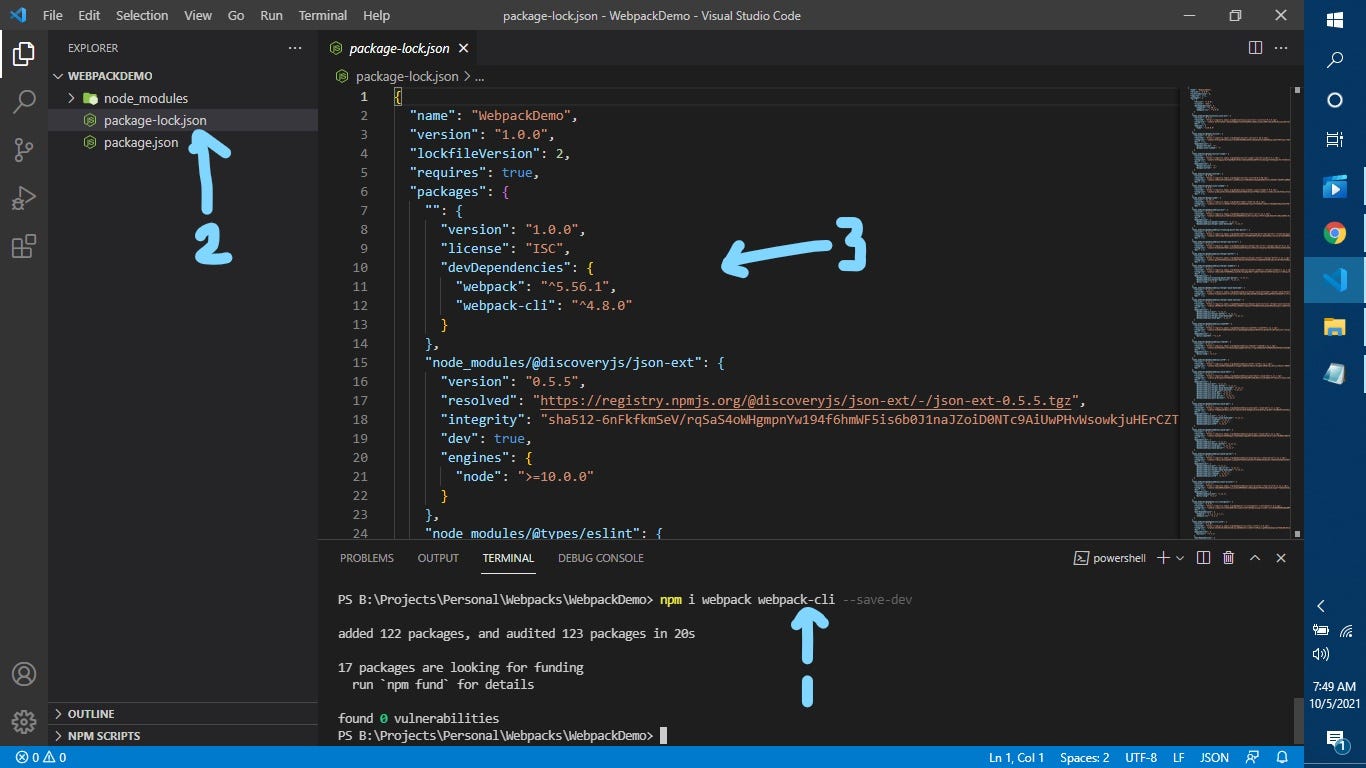Open the editor's More Actions menu
Screen dimensions: 1366x768
[x=1282, y=48]
